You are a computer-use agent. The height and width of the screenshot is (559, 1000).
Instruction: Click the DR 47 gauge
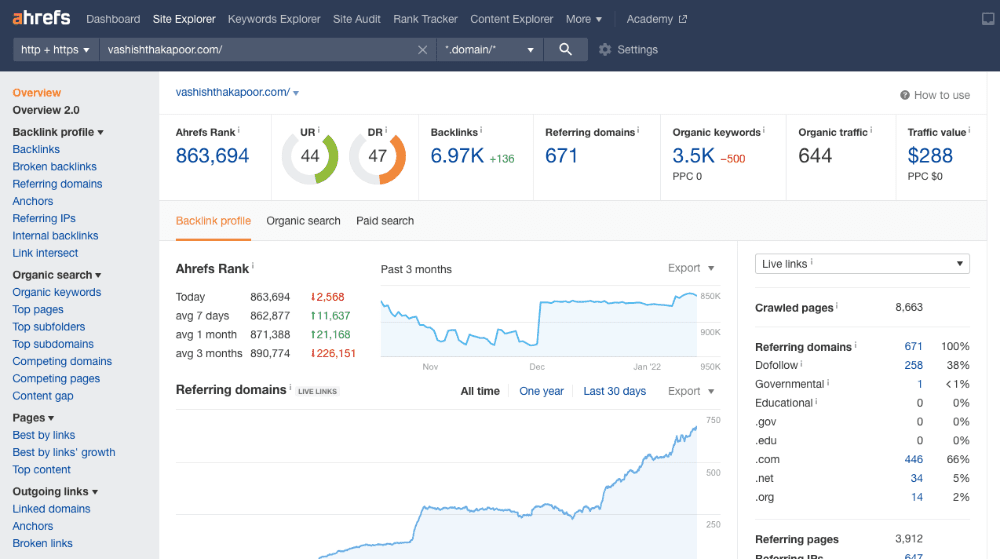378,157
